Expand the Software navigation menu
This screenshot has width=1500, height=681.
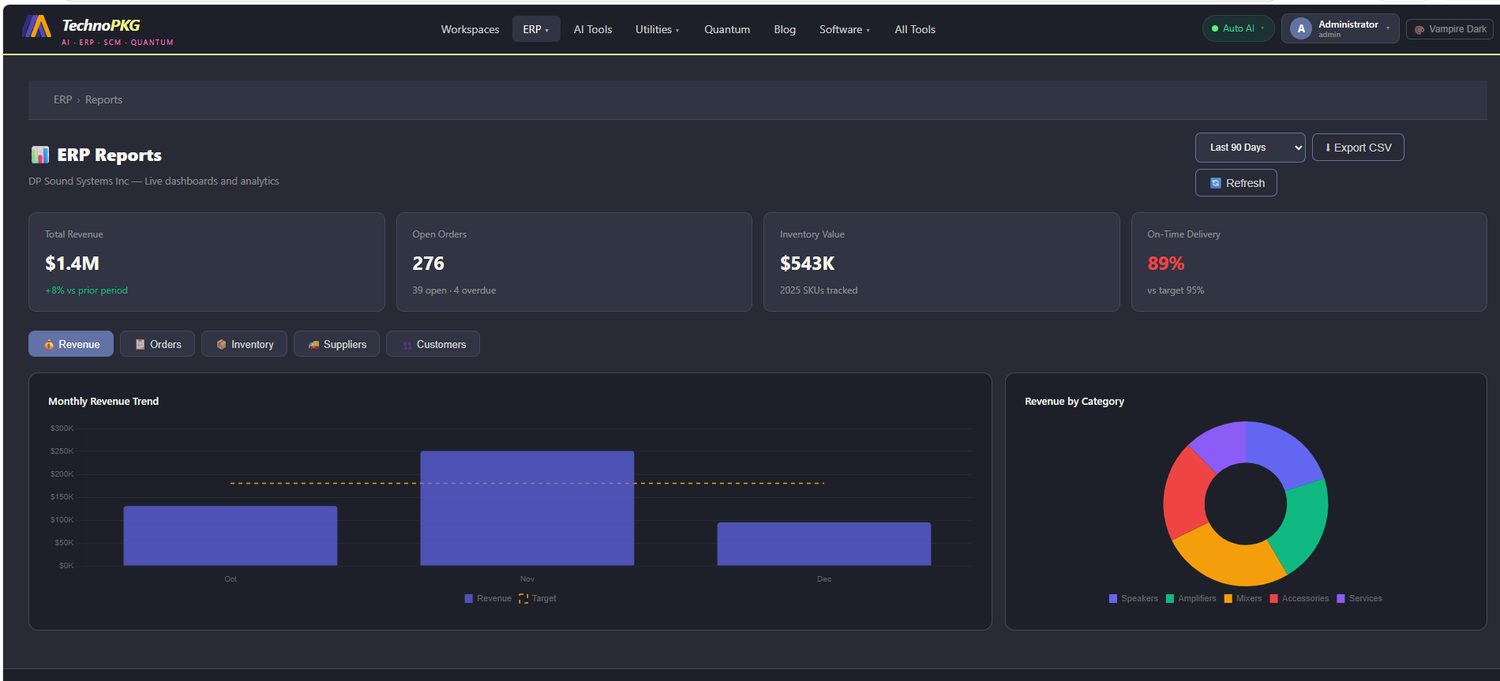pos(845,29)
